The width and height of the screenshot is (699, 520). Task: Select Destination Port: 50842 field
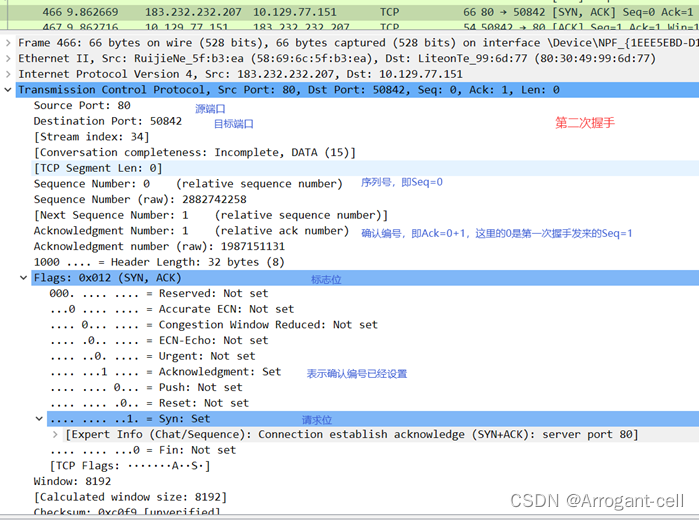tap(108, 121)
